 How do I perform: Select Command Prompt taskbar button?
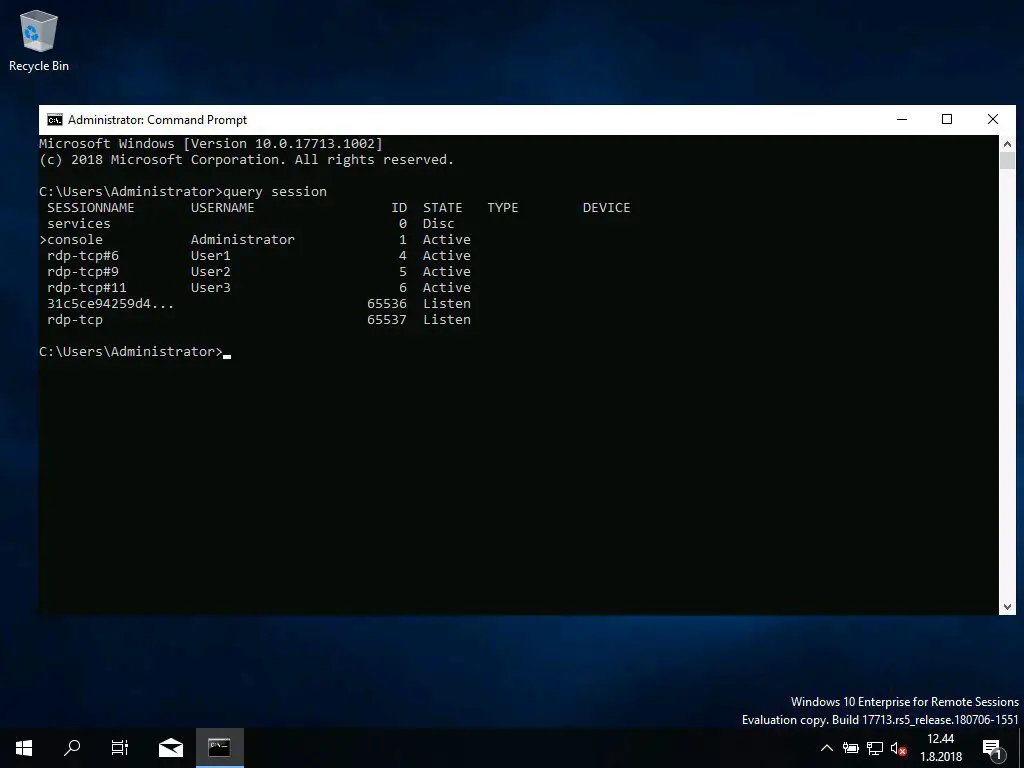coord(219,748)
